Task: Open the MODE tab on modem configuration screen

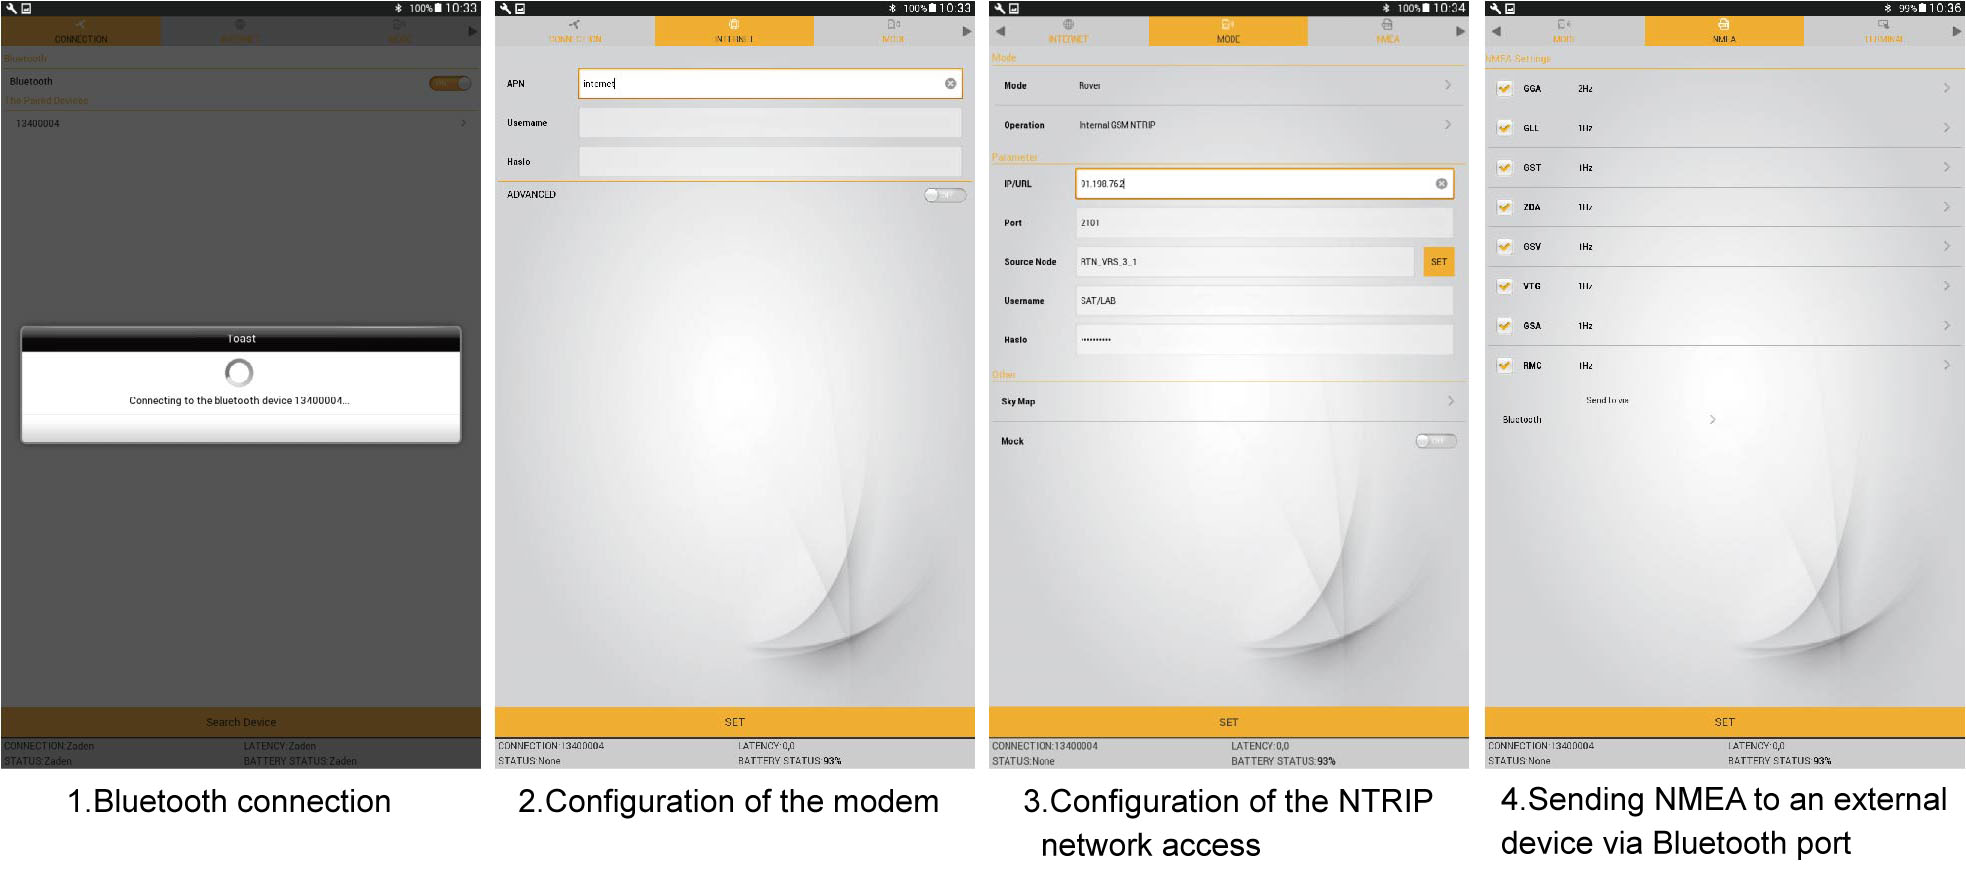Action: pyautogui.click(x=893, y=31)
